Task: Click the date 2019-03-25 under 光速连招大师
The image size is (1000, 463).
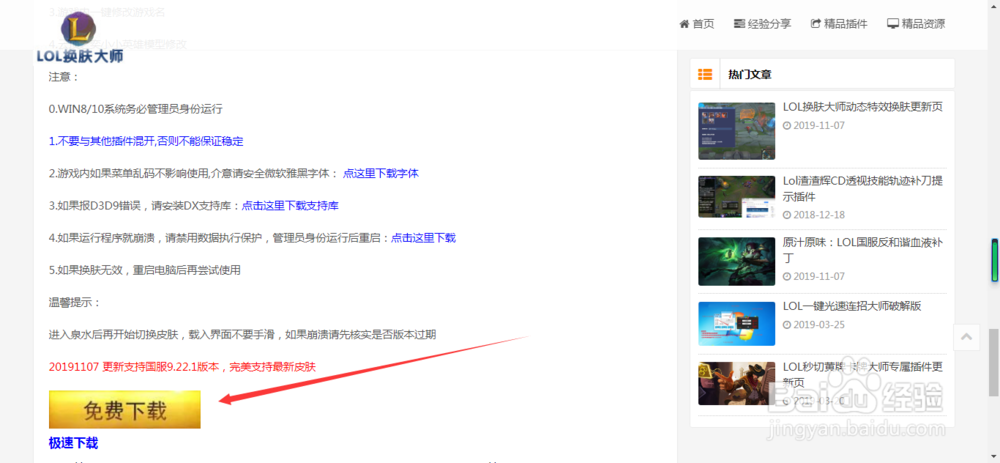Action: 814,325
